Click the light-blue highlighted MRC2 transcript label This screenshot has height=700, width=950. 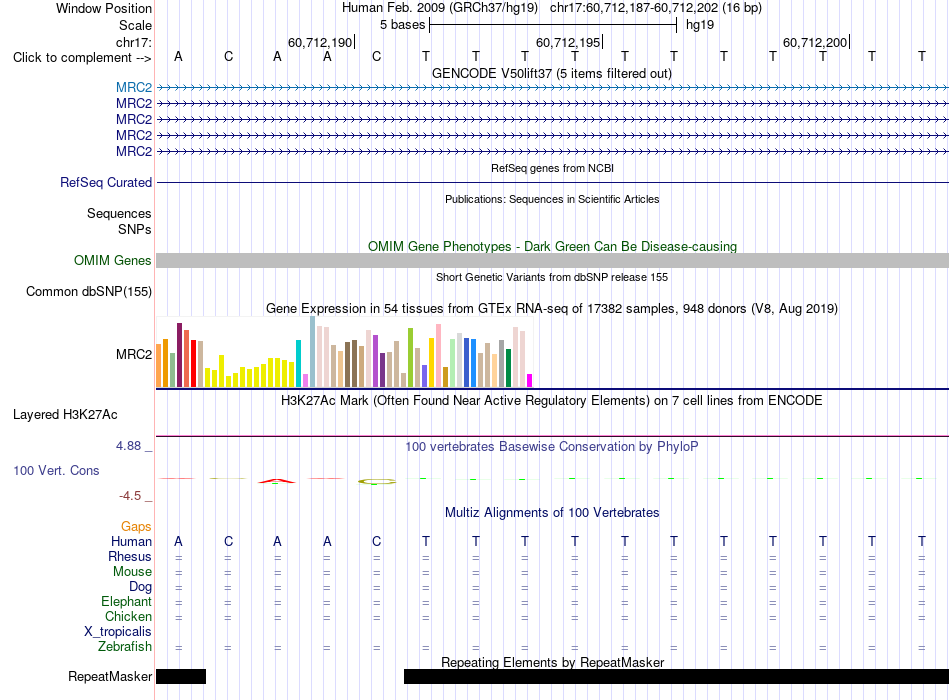click(134, 87)
